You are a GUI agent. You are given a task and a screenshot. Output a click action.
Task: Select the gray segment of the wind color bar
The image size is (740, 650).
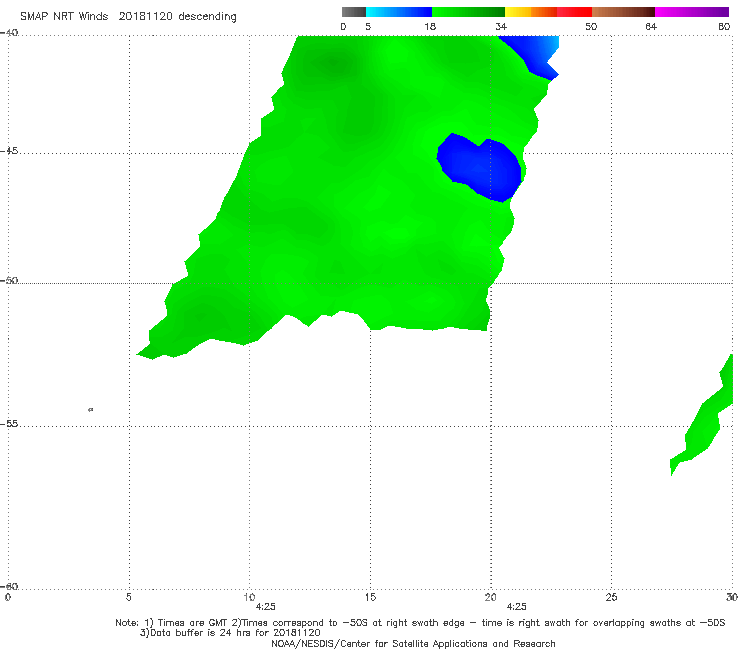pyautogui.click(x=353, y=12)
